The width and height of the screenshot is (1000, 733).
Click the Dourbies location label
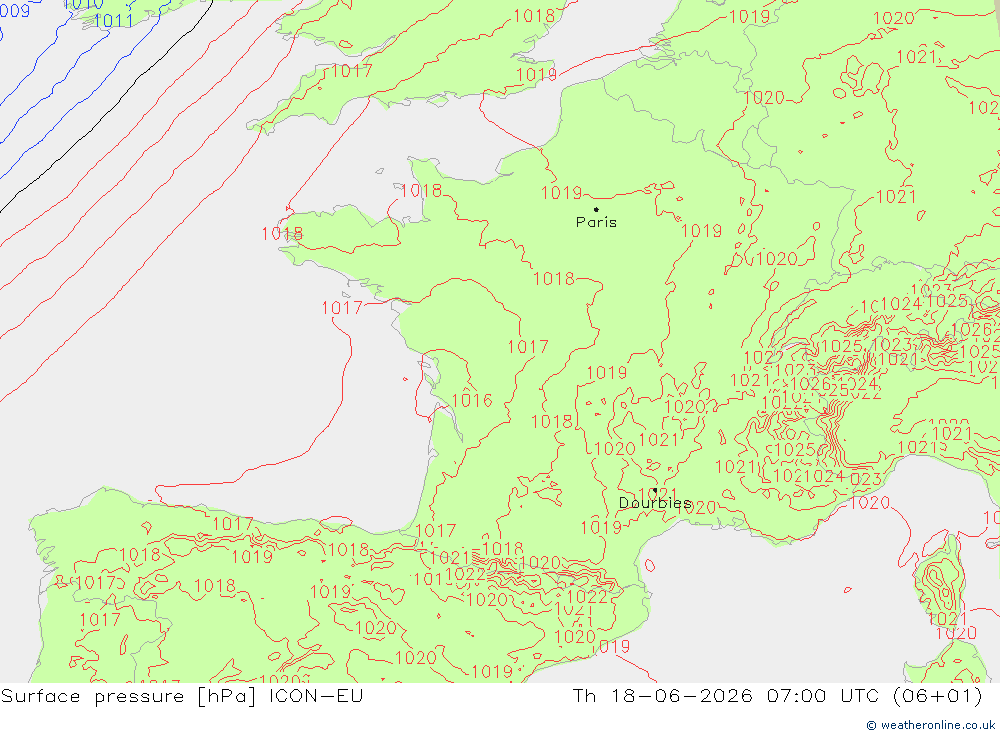(655, 503)
